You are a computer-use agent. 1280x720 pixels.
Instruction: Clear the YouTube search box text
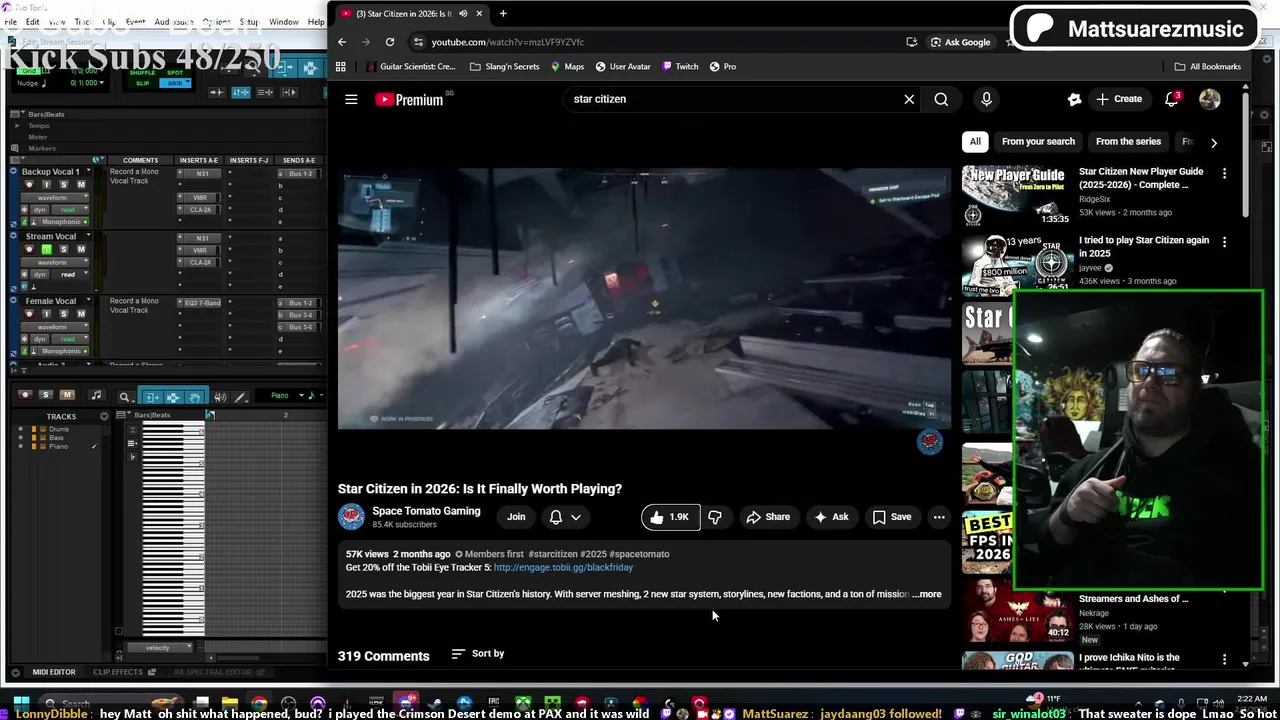coord(909,99)
